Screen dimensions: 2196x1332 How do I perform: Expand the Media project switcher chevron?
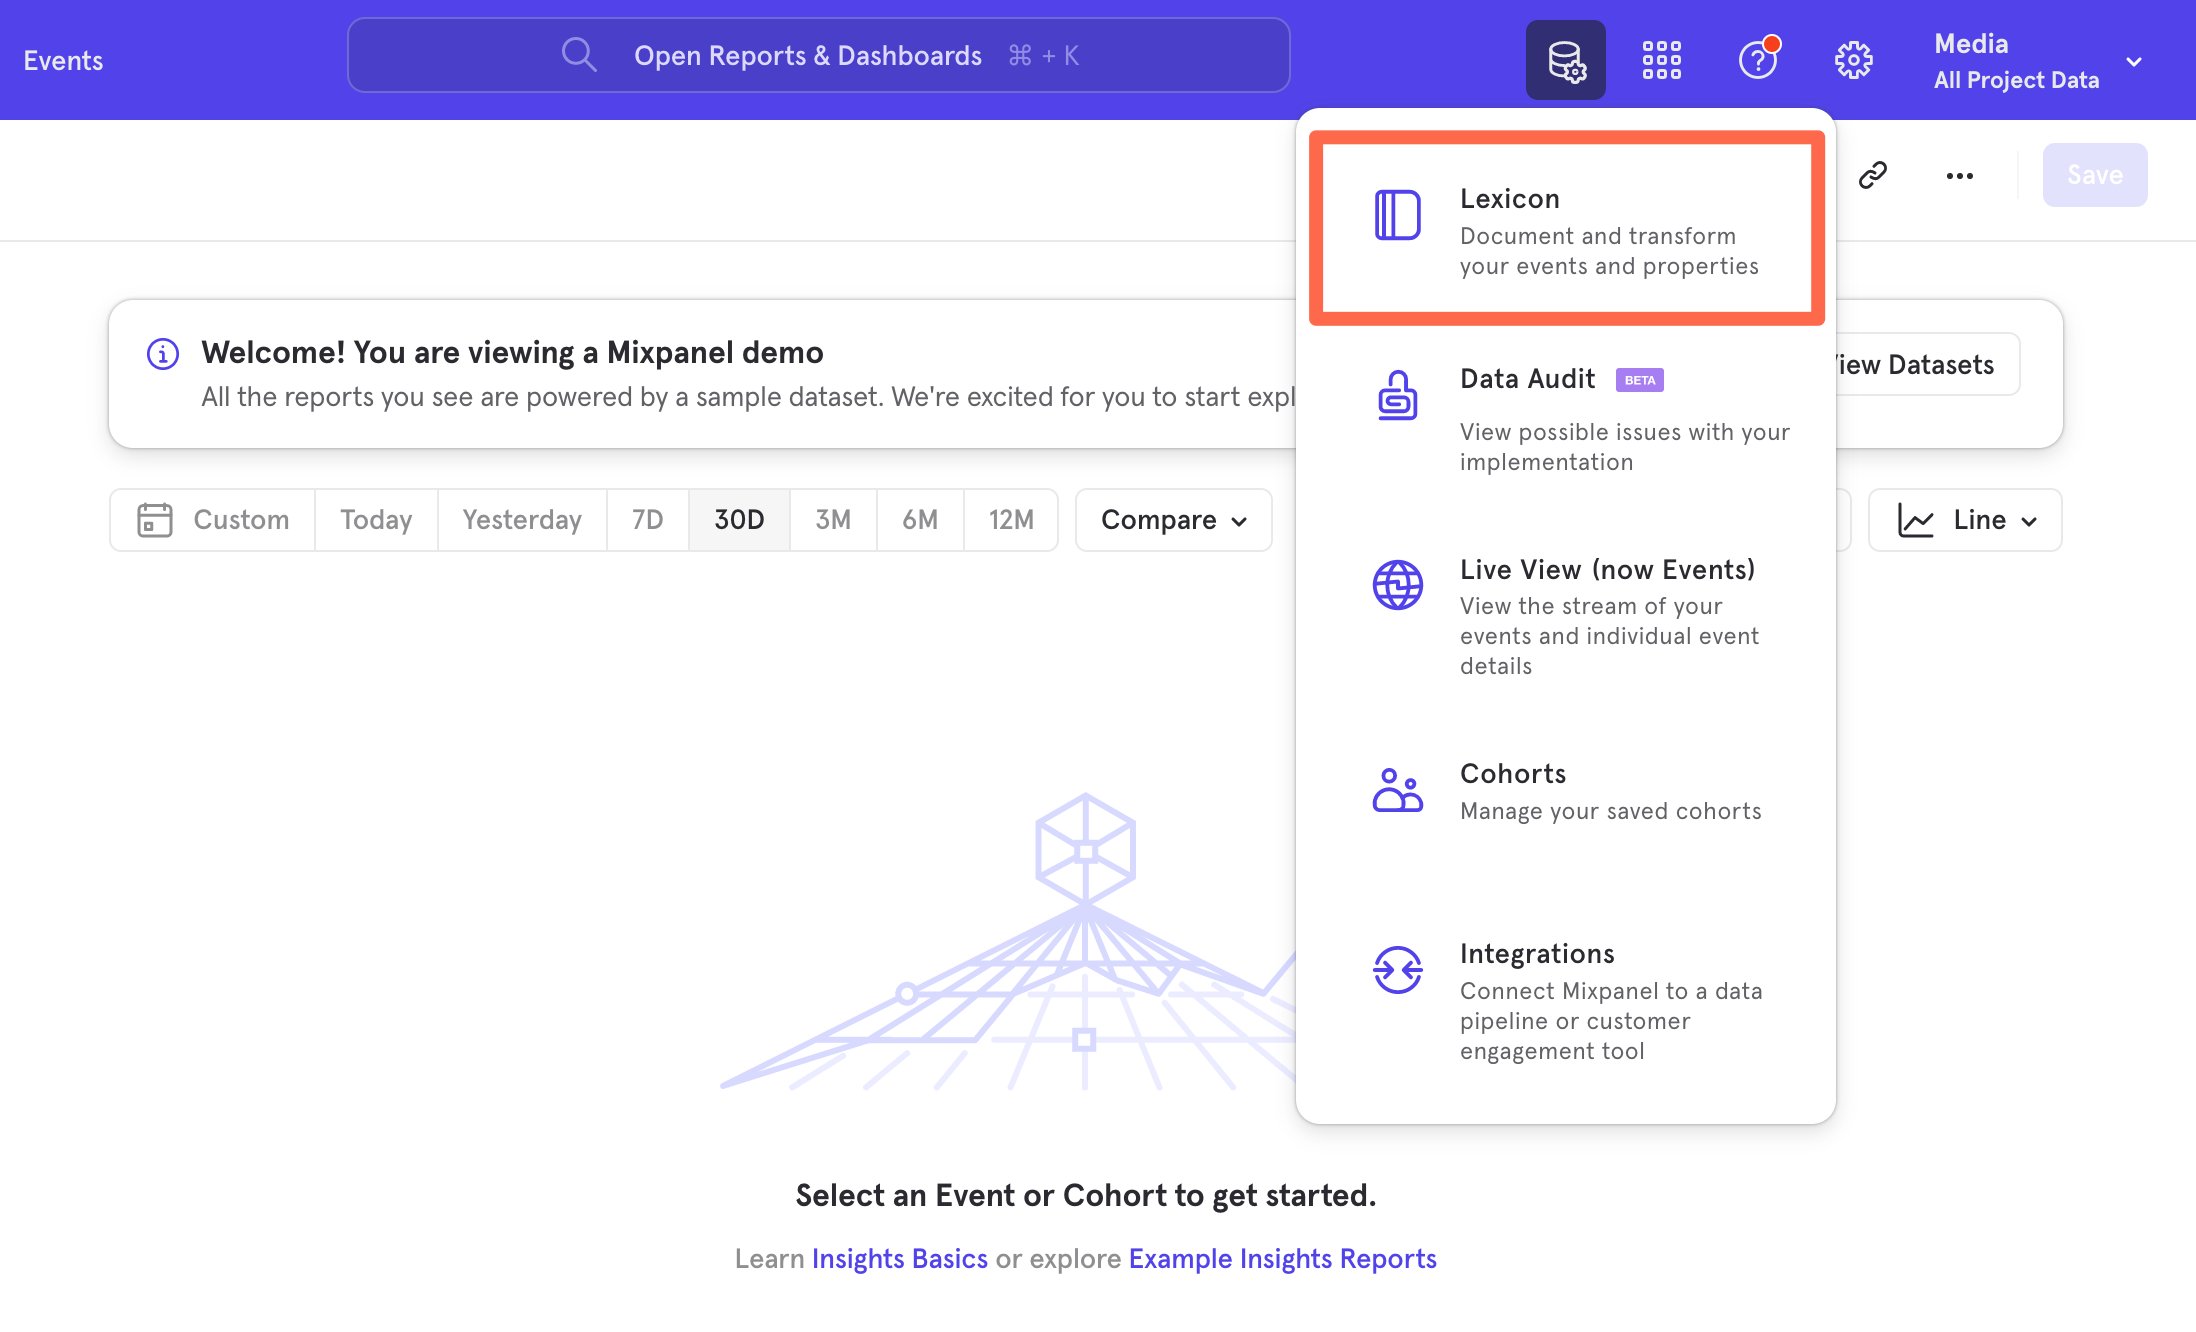point(2134,62)
